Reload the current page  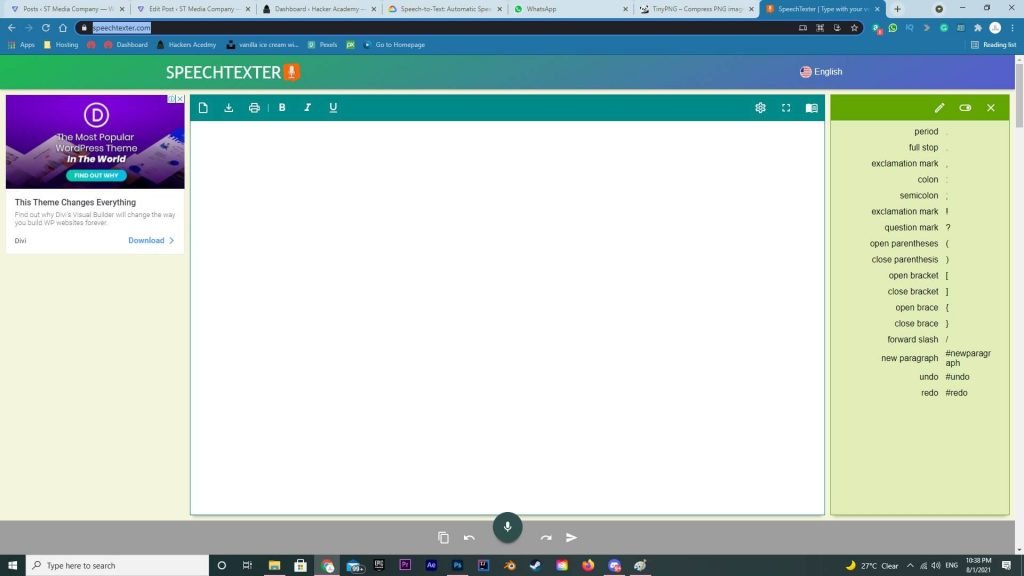point(46,28)
